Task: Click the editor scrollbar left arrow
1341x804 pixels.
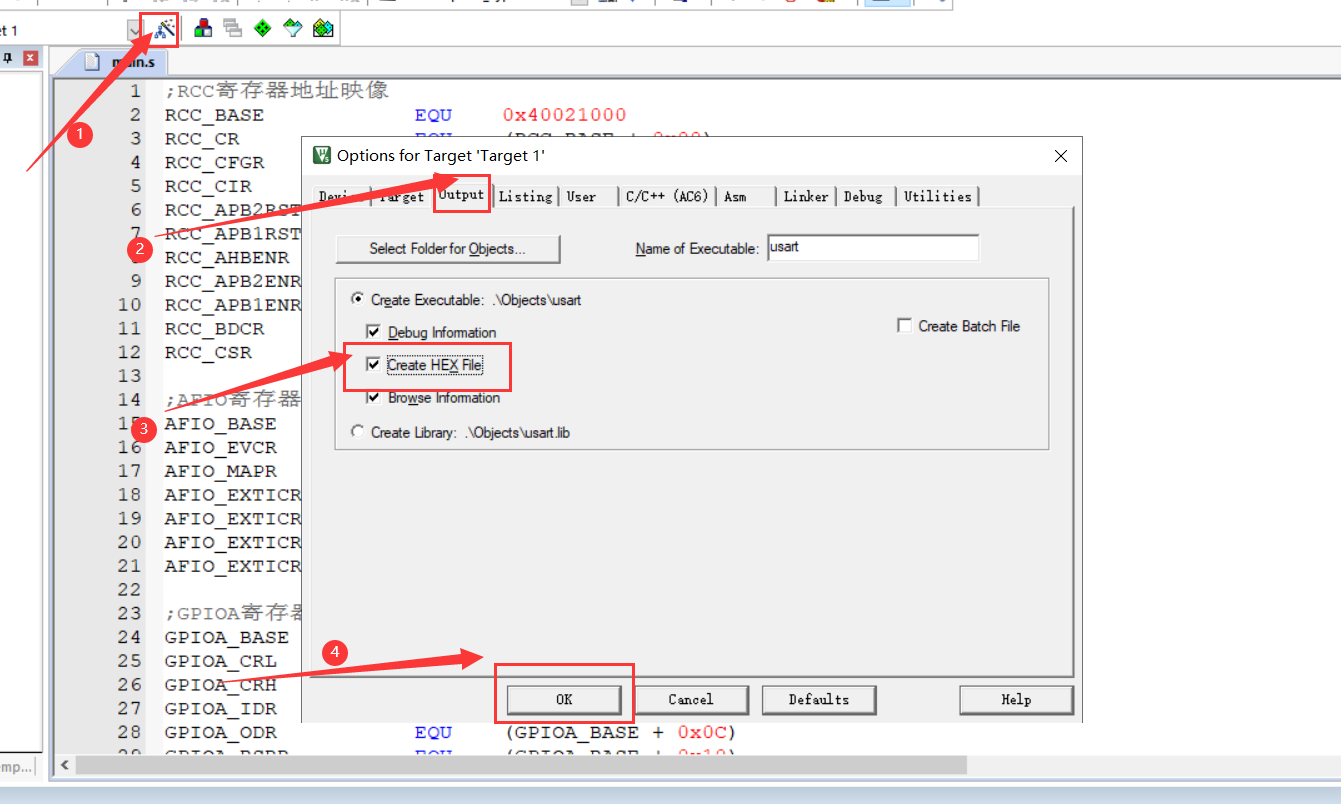Action: coord(65,765)
